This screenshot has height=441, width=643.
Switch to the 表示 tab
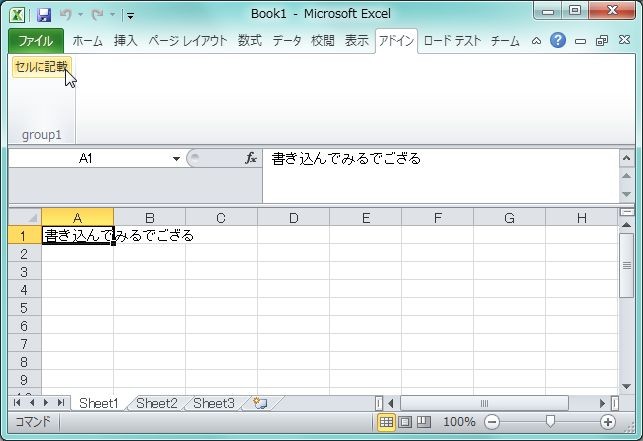(356, 41)
